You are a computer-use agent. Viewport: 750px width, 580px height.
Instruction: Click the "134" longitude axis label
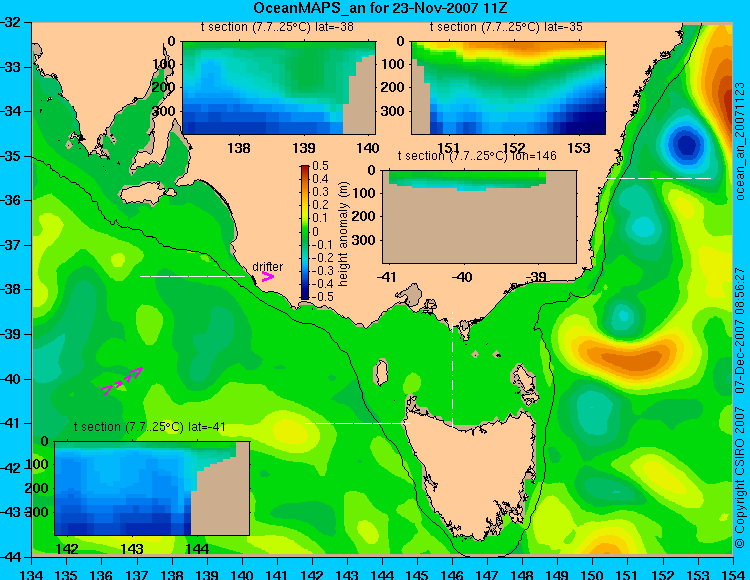32,574
